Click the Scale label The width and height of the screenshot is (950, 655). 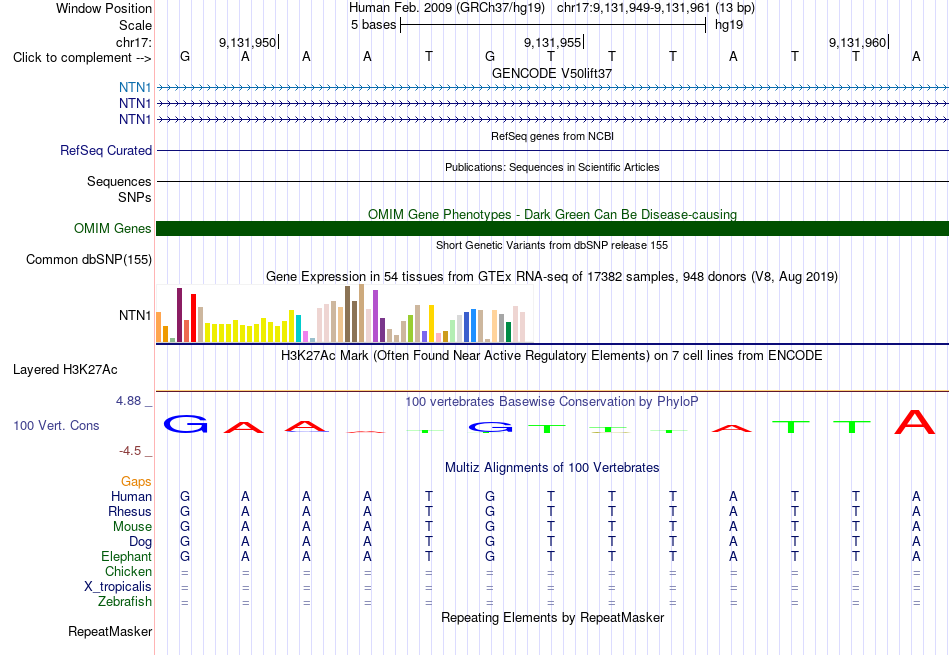135,25
